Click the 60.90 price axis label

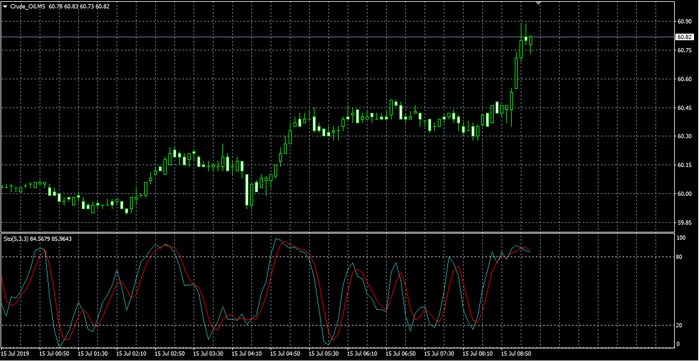(683, 21)
